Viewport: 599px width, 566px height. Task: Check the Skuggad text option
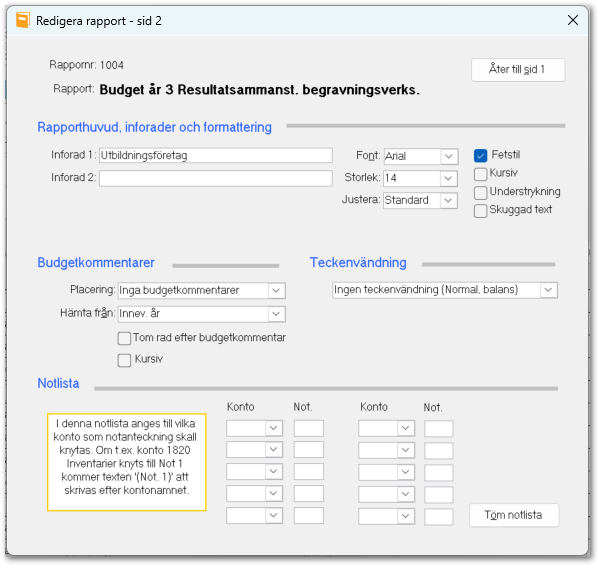point(480,210)
